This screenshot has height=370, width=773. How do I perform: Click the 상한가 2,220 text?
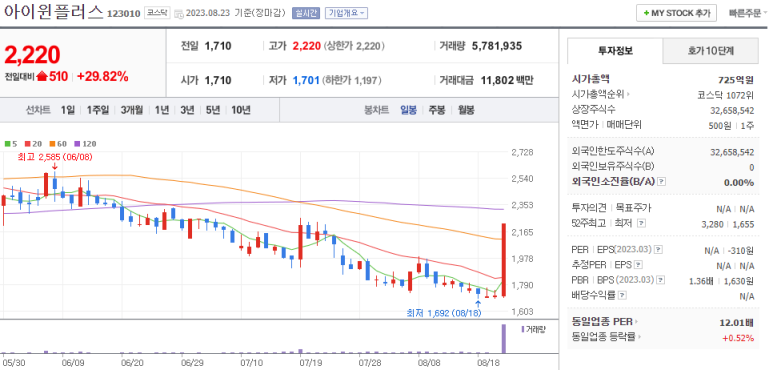click(x=355, y=46)
